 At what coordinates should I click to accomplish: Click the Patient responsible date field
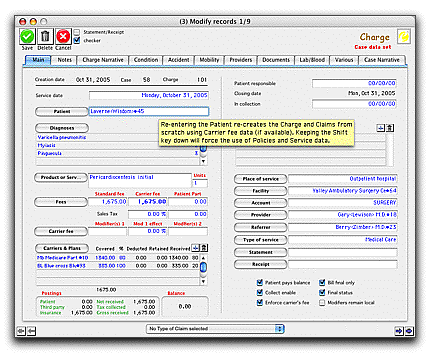354,83
